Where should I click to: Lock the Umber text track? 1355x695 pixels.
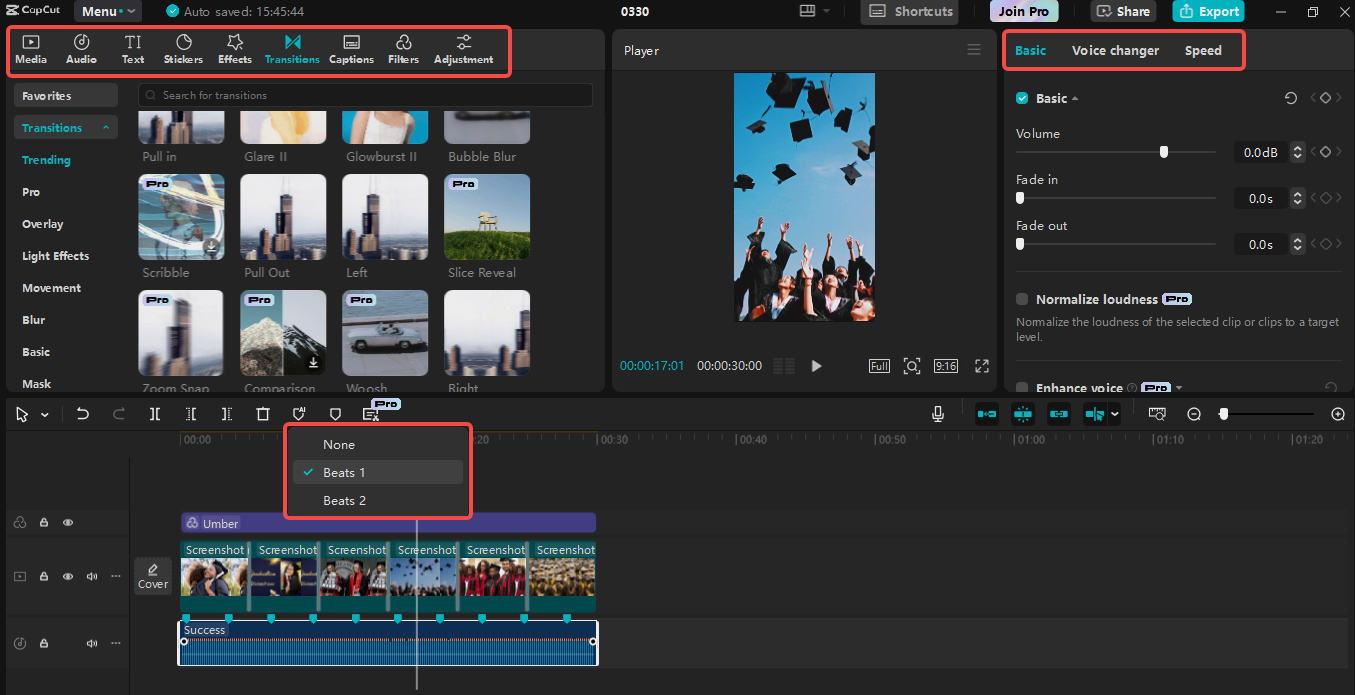(43, 522)
